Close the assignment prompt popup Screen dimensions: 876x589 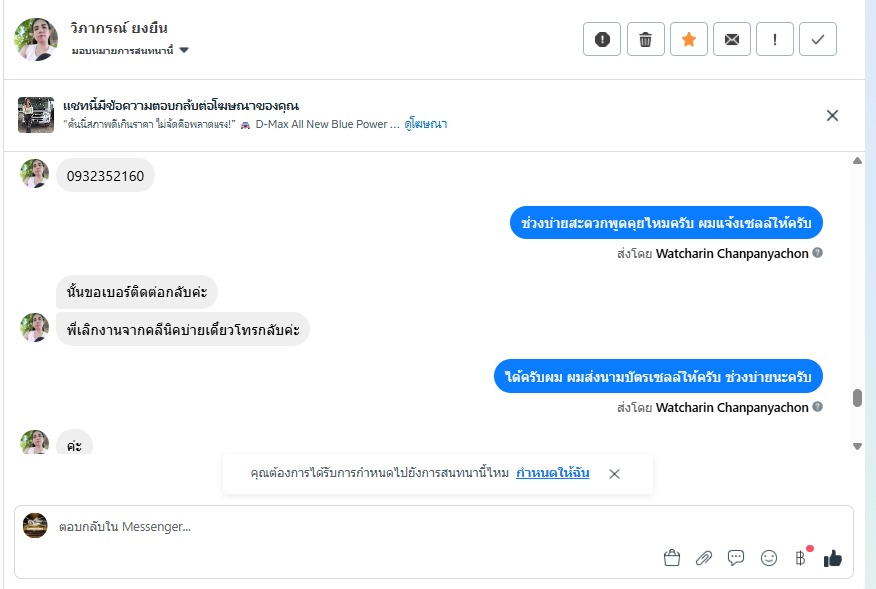[615, 474]
